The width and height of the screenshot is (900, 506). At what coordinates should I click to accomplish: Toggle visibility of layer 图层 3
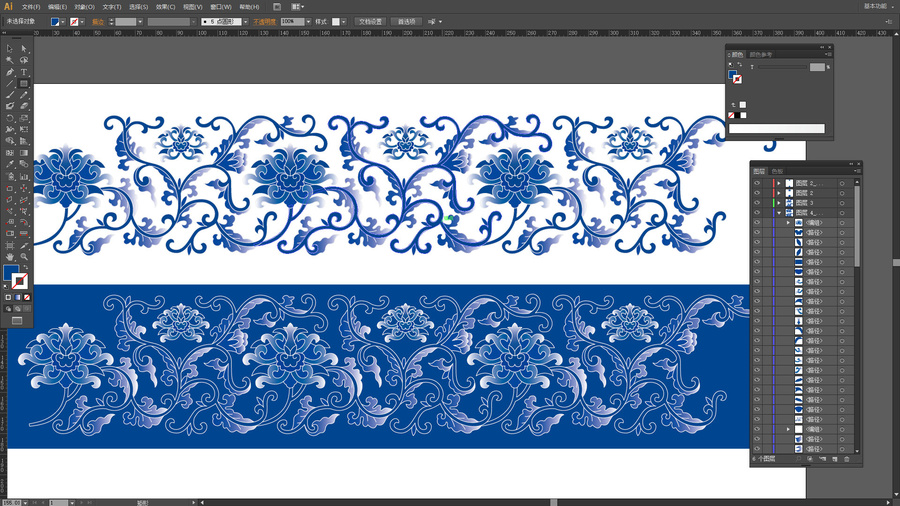[x=757, y=203]
